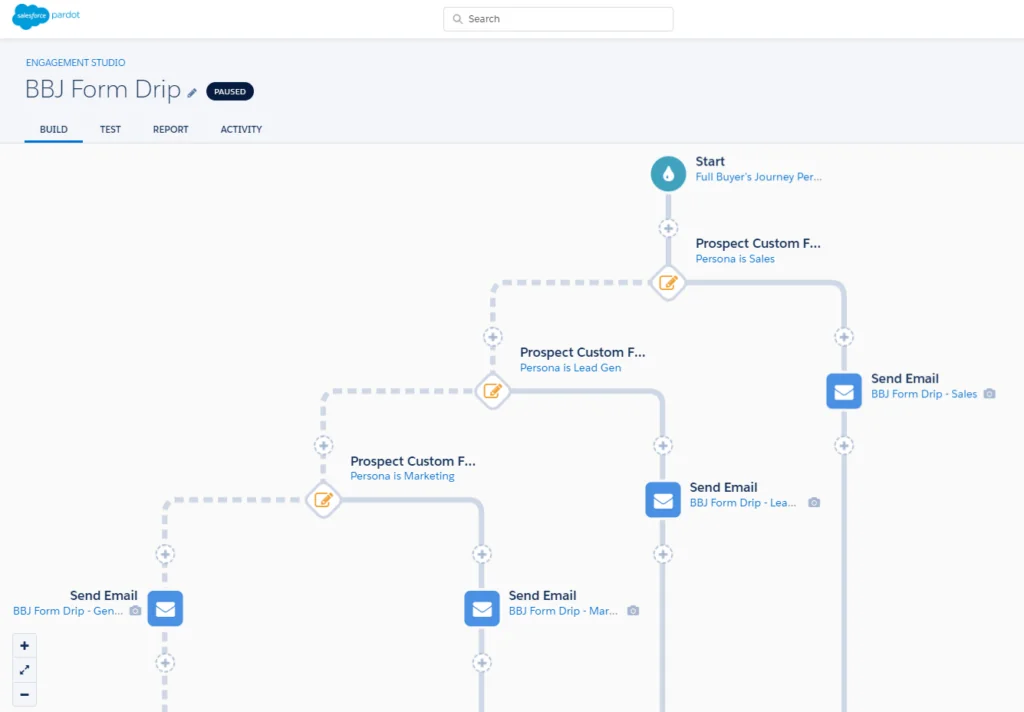Add a step just above the Mar... email
Image resolution: width=1024 pixels, height=712 pixels.
point(482,555)
